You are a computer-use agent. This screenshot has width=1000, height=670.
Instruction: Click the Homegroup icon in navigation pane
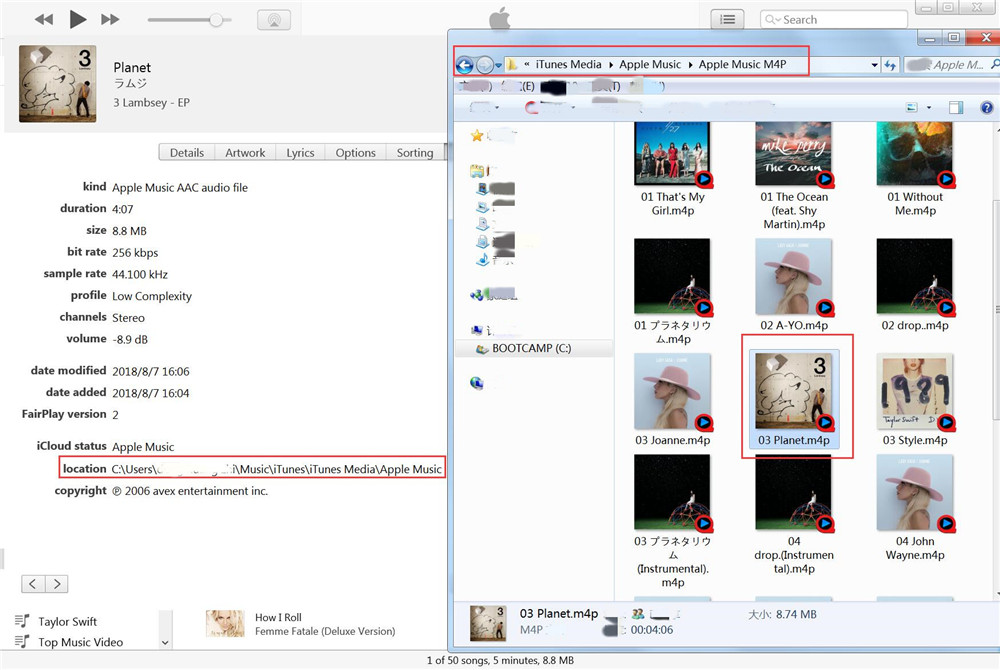pos(476,295)
